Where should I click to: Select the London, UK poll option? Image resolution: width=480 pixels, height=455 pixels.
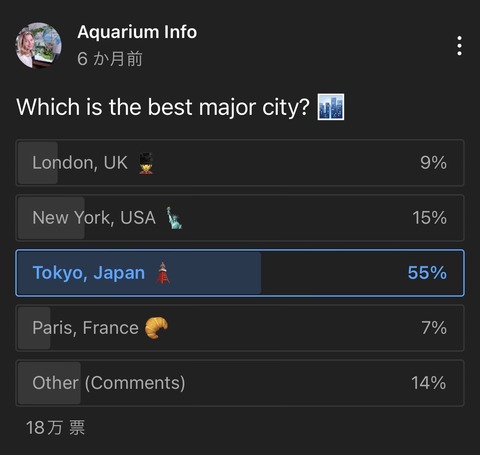click(x=240, y=163)
